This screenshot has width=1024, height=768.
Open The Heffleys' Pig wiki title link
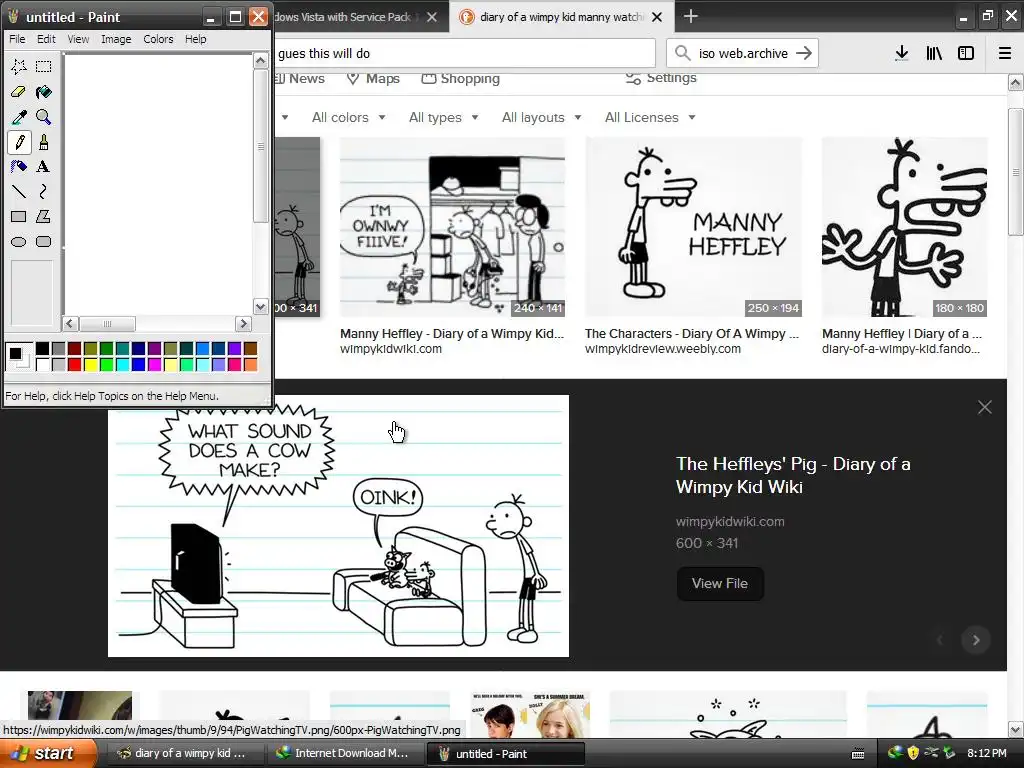793,475
